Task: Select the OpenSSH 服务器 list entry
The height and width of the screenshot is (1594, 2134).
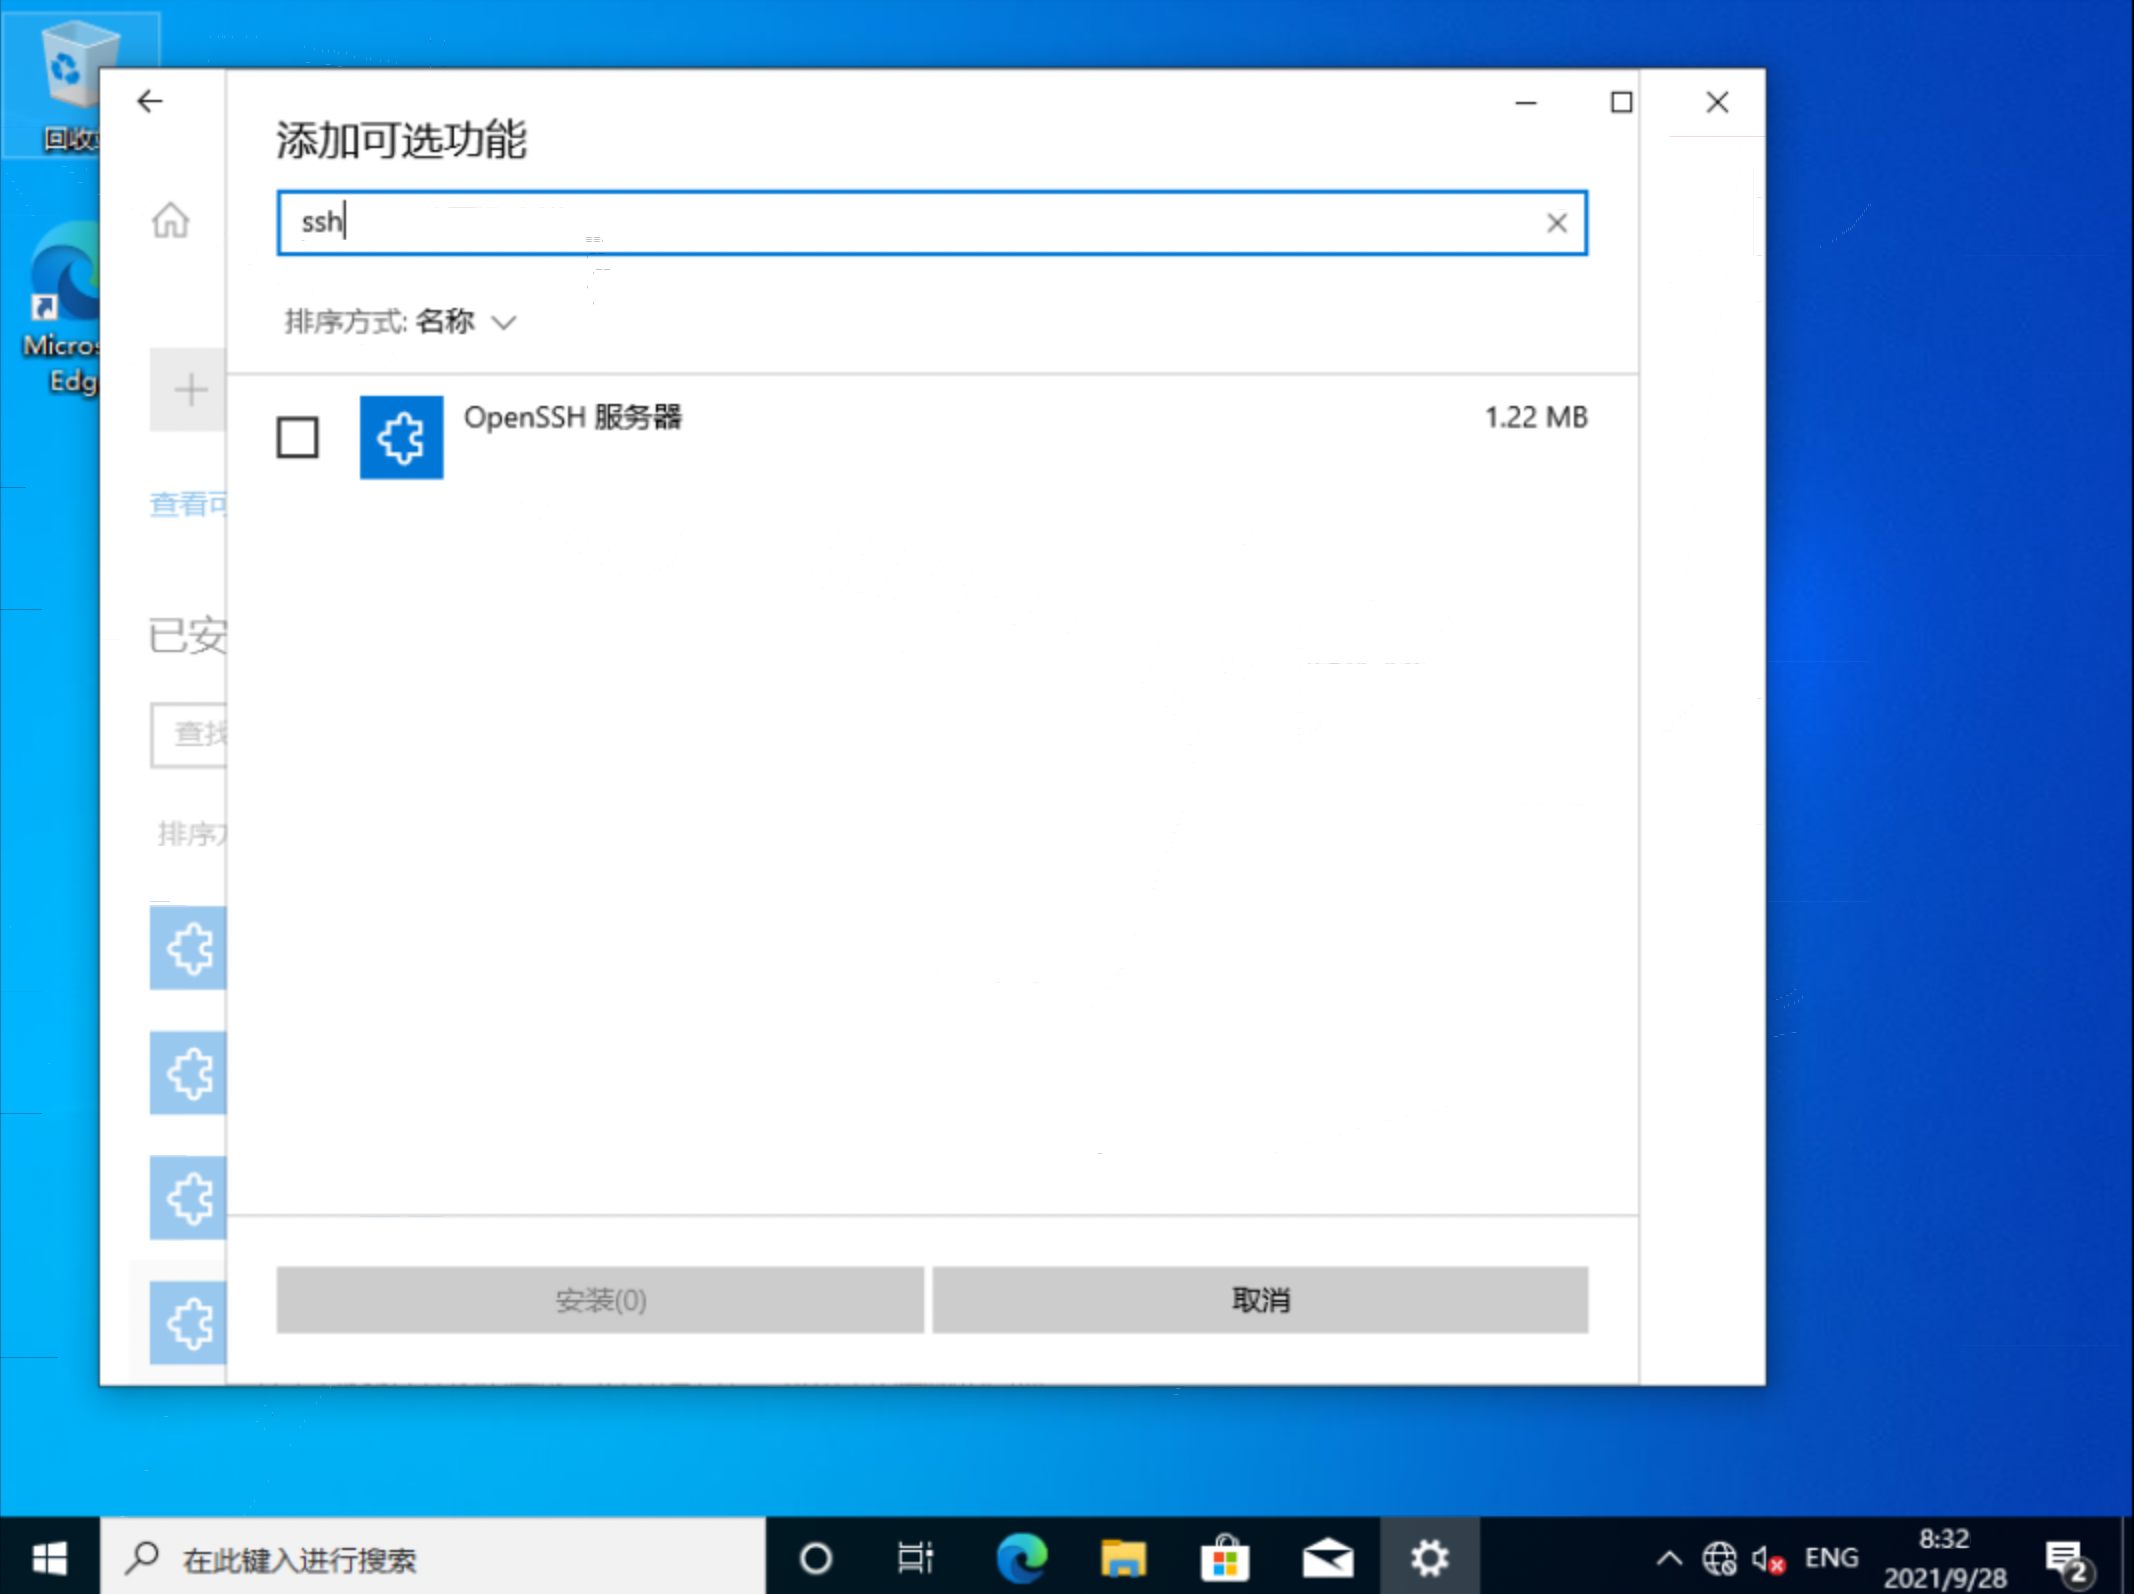Action: pos(572,418)
